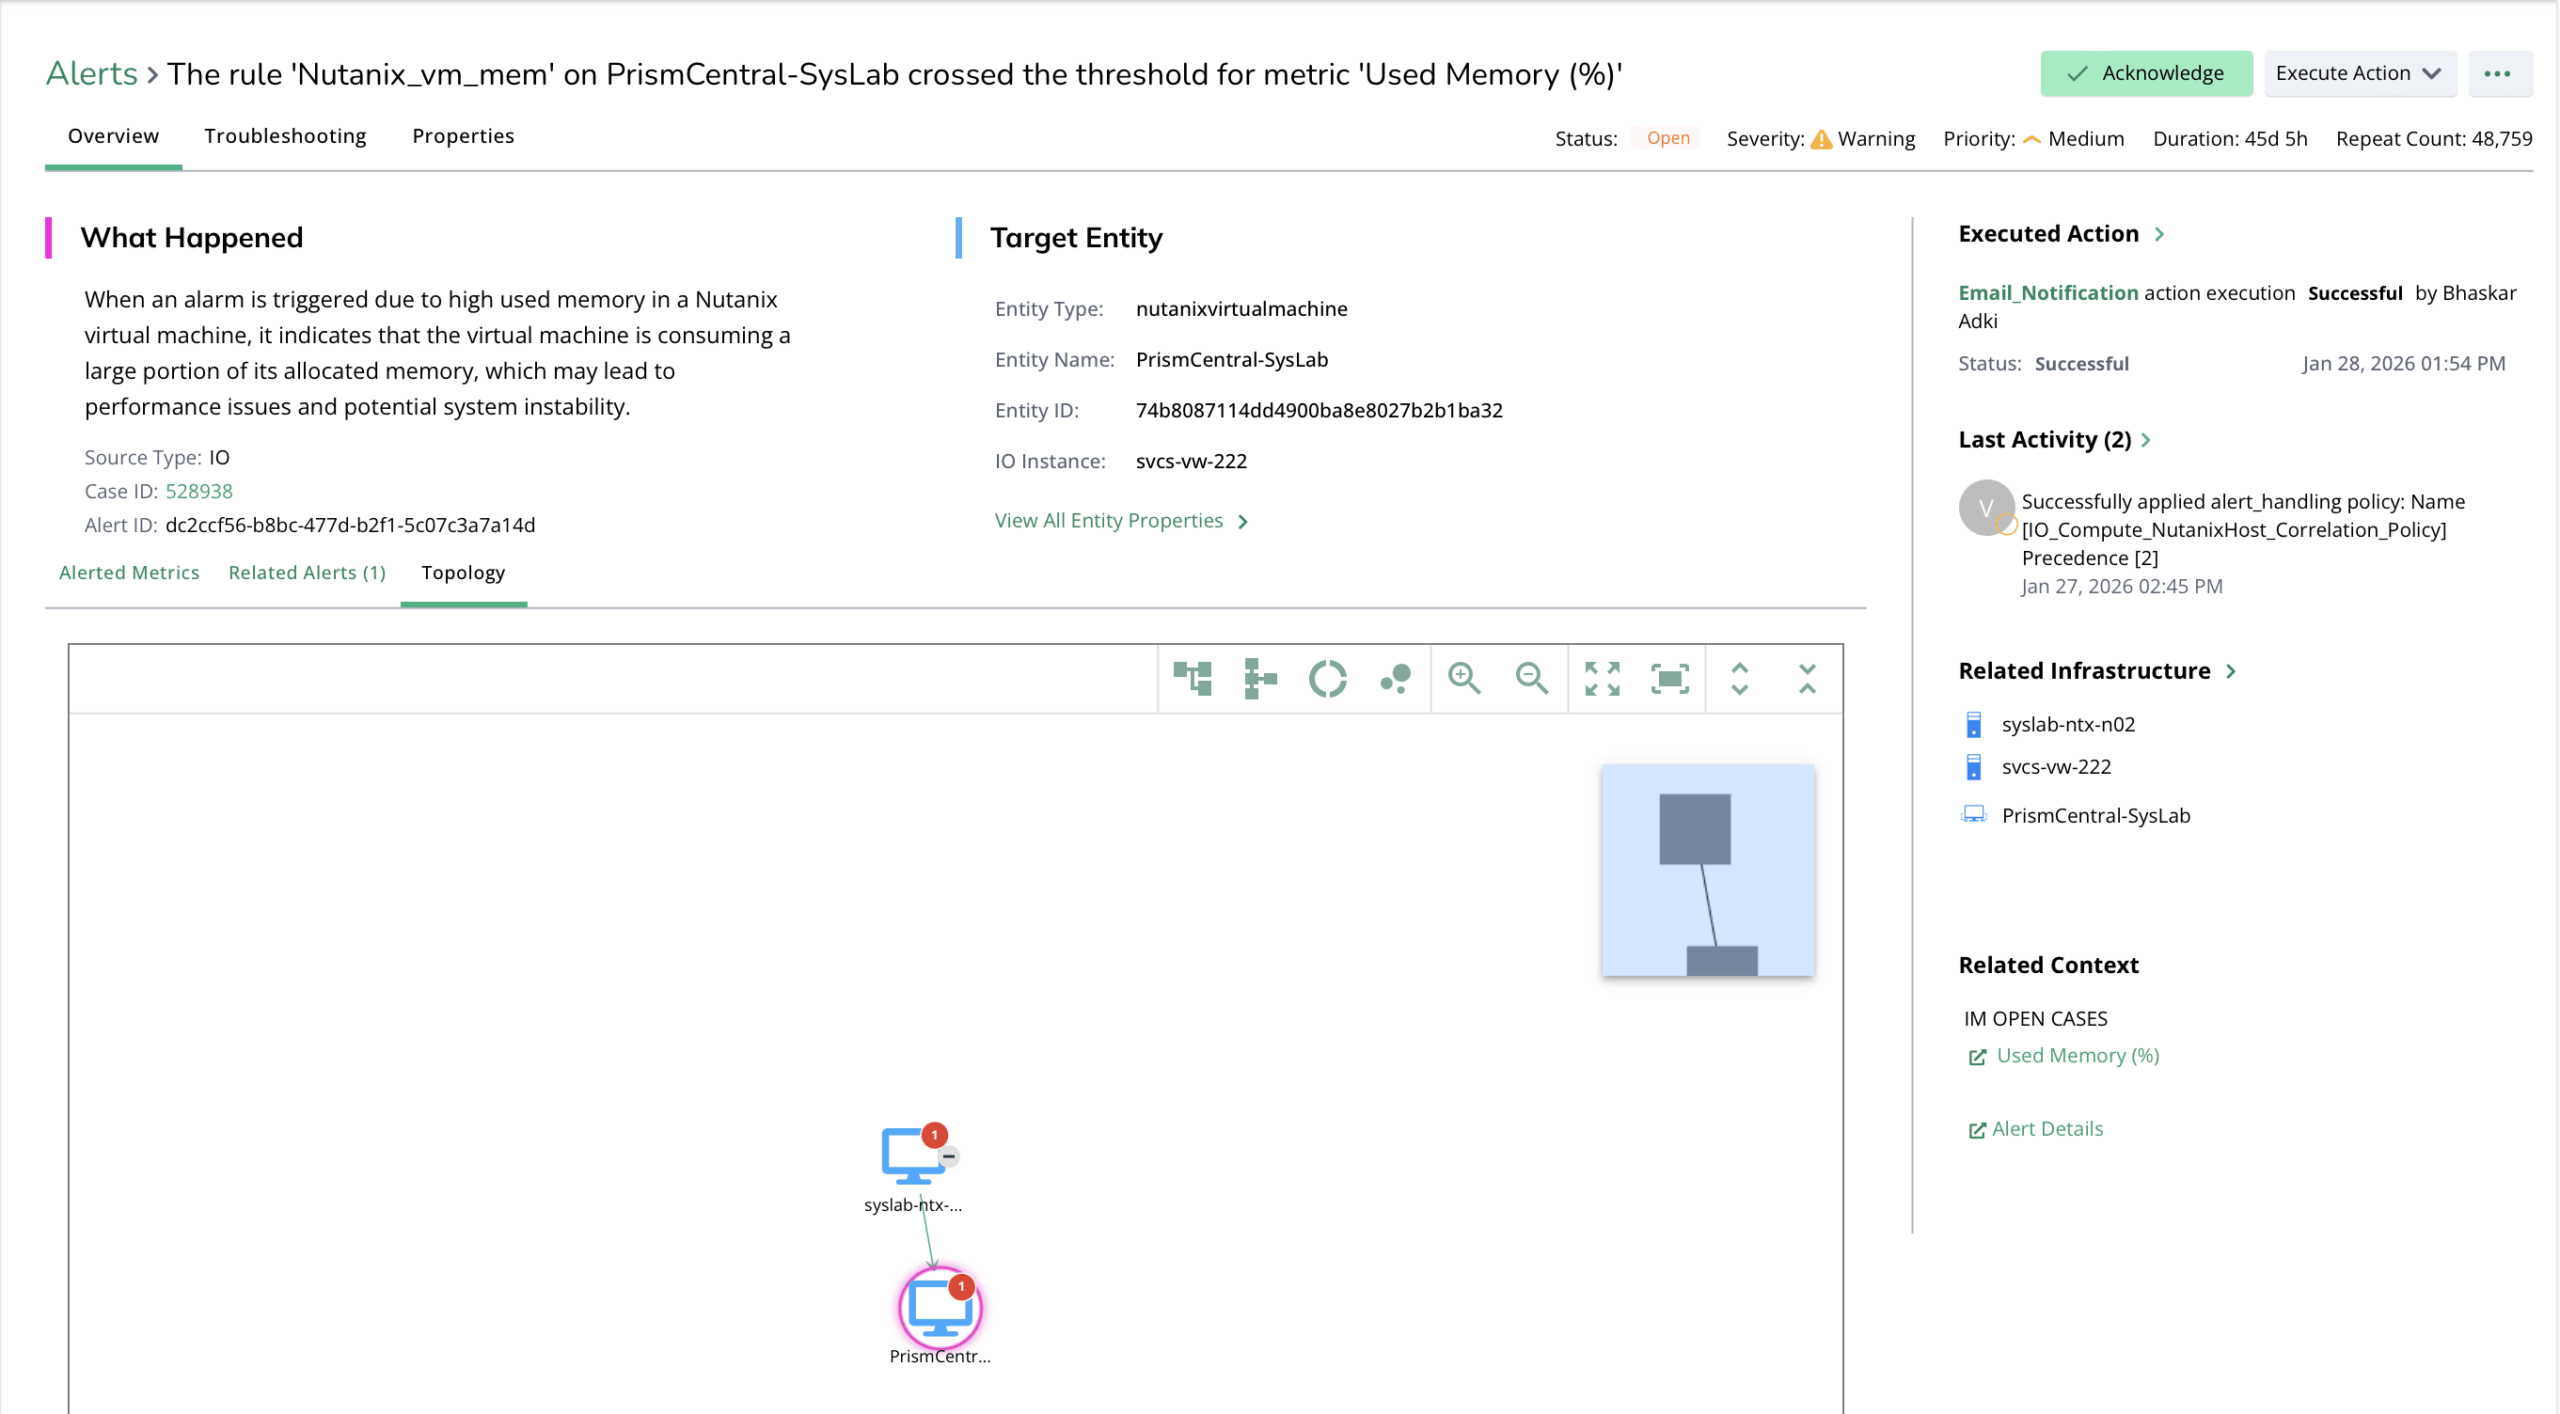Open topology in fullscreen
The image size is (2560, 1414).
pos(1602,679)
